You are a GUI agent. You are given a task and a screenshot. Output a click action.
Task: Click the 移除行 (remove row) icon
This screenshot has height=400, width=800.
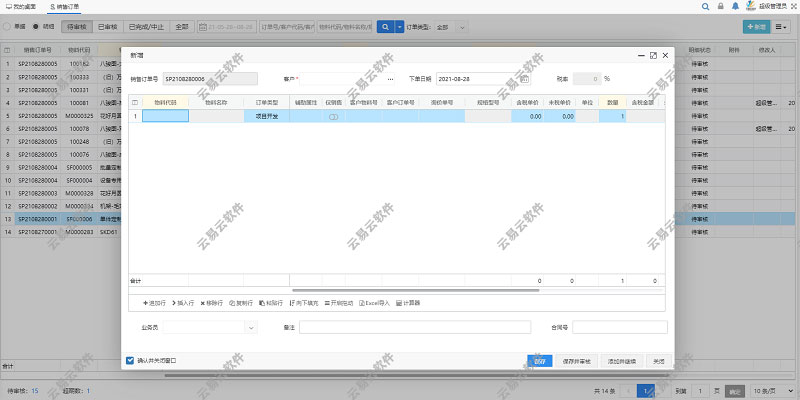pyautogui.click(x=203, y=302)
